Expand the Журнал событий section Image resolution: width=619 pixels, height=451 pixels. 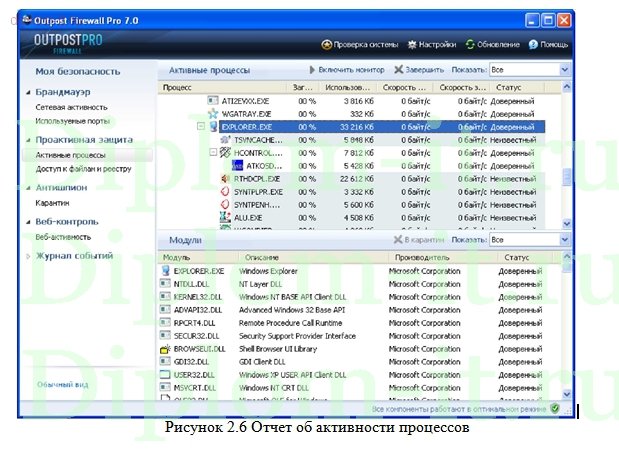pos(28,256)
